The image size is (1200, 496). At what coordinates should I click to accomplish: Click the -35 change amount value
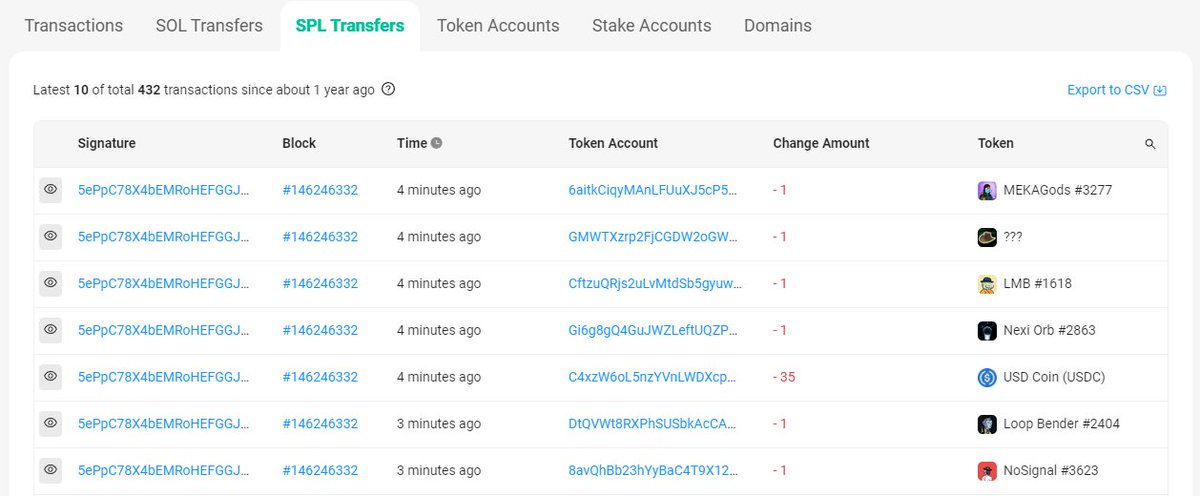[x=784, y=377]
